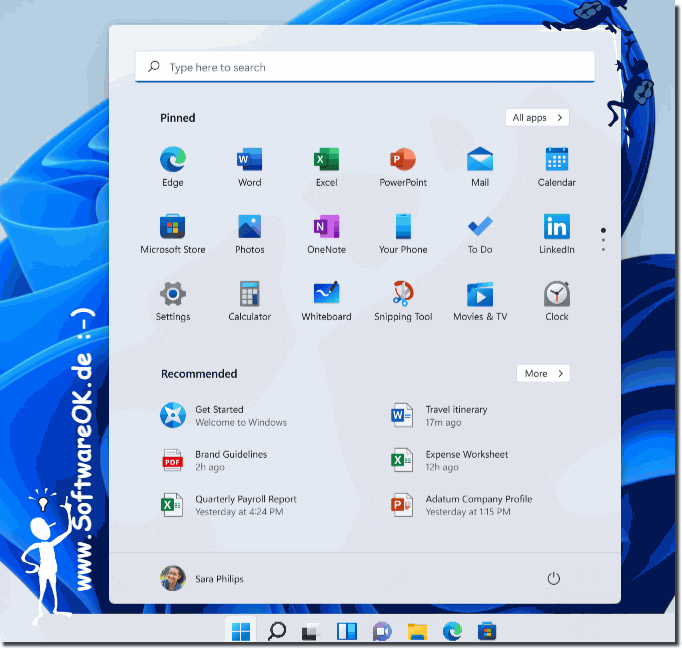Launch Word from Pinned apps

click(x=250, y=167)
